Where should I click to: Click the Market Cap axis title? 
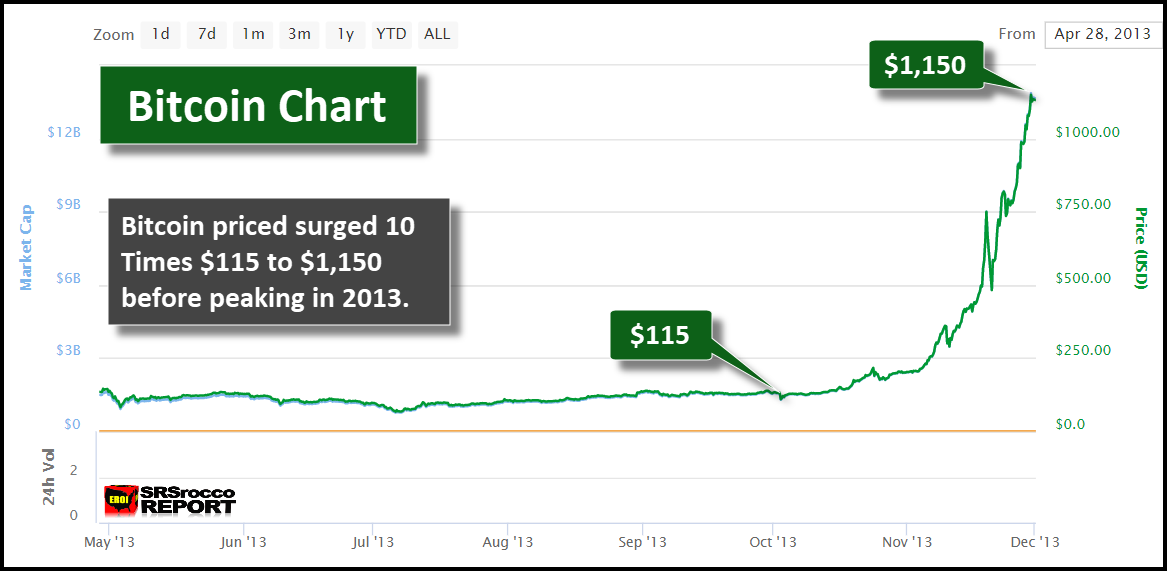pyautogui.click(x=27, y=247)
